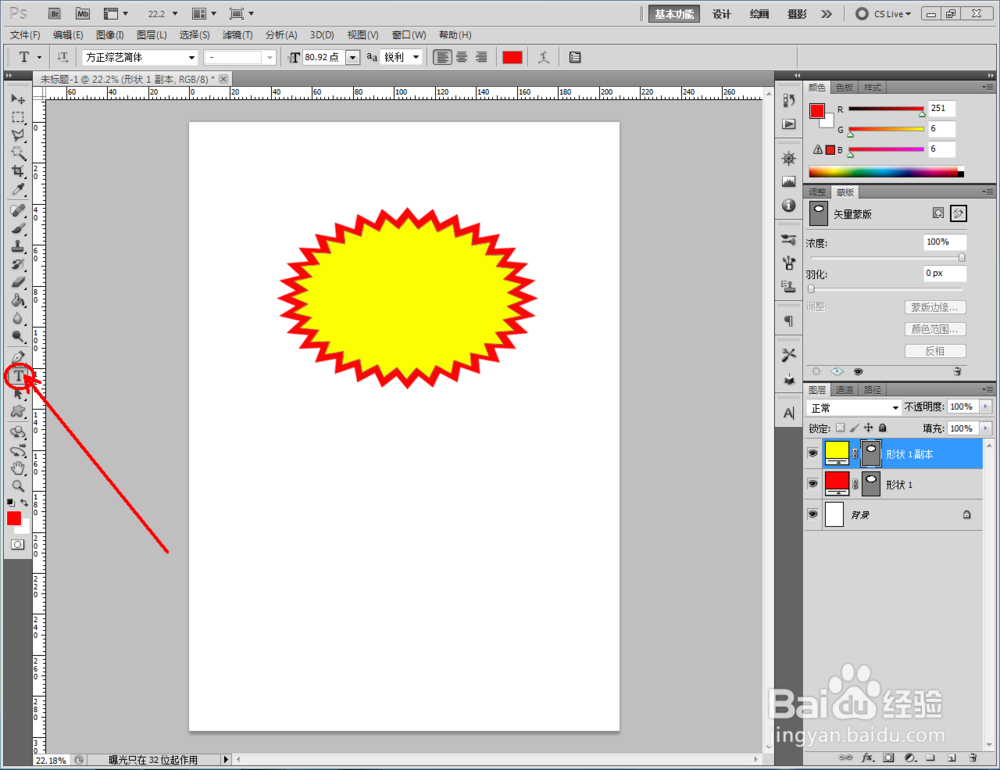Toggle lock transparent pixels
This screenshot has width=1000, height=770.
click(x=841, y=428)
